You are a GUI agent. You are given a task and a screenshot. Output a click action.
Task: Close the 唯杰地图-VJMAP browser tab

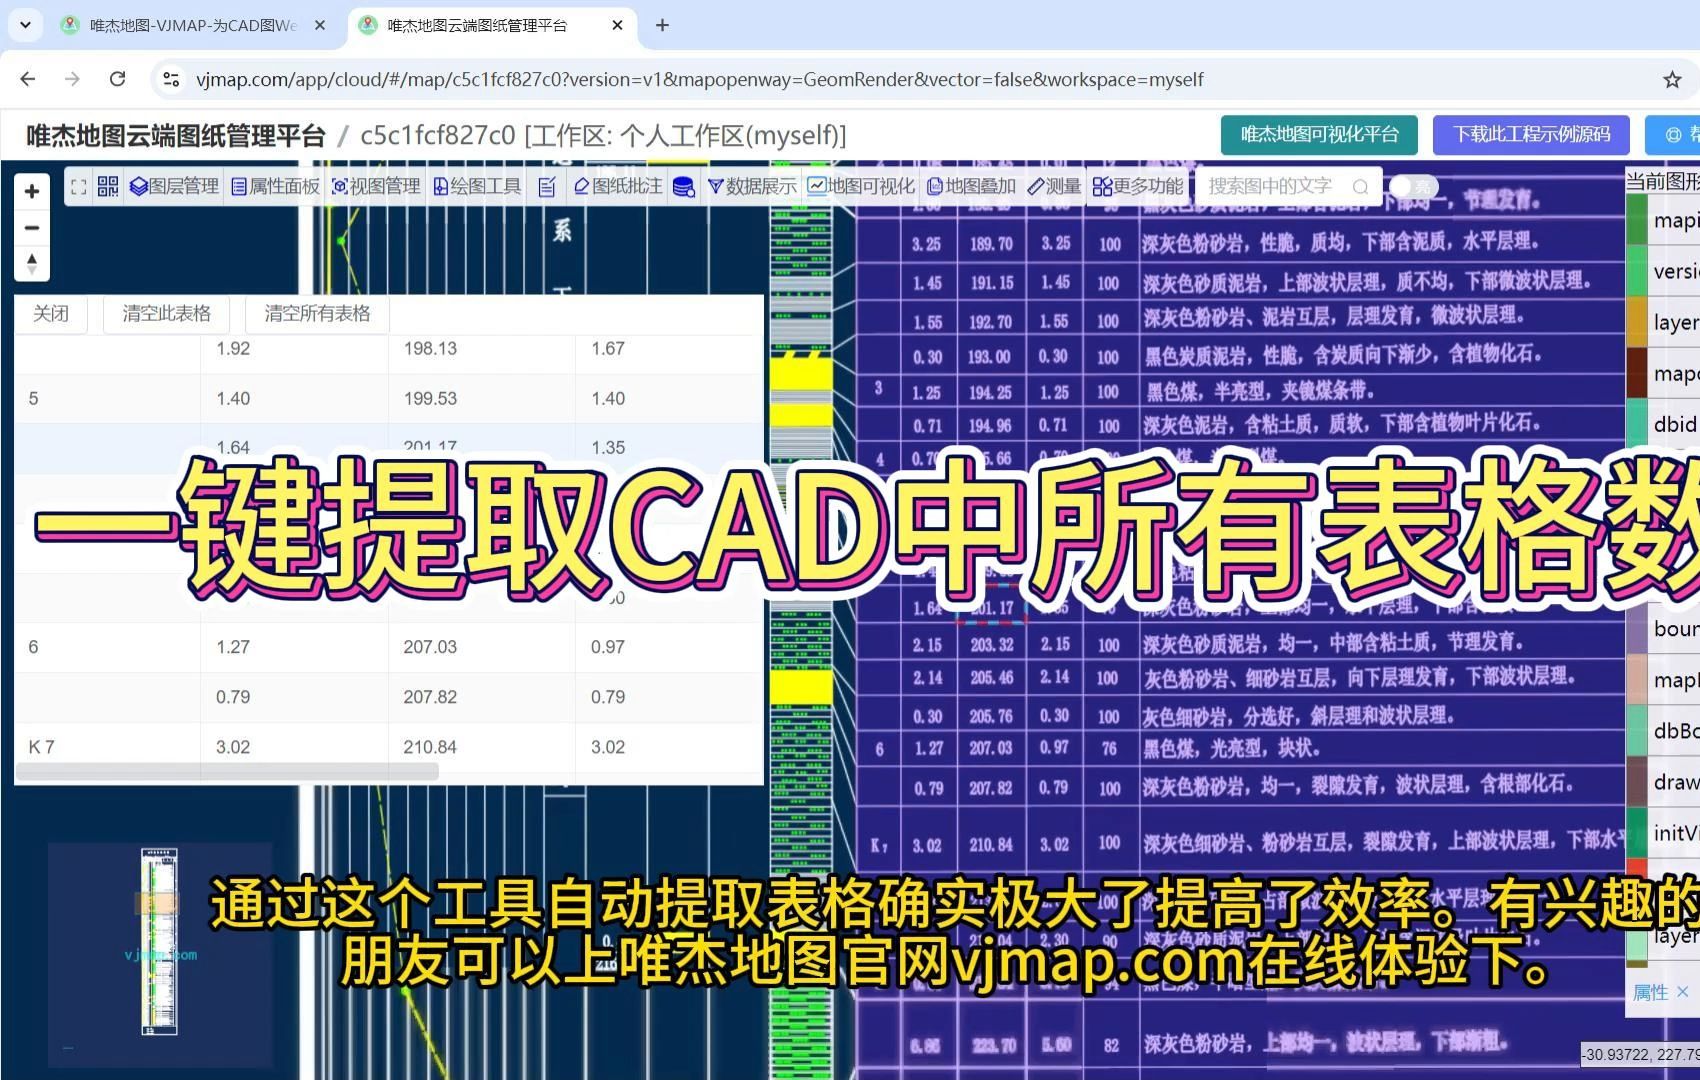tap(320, 26)
